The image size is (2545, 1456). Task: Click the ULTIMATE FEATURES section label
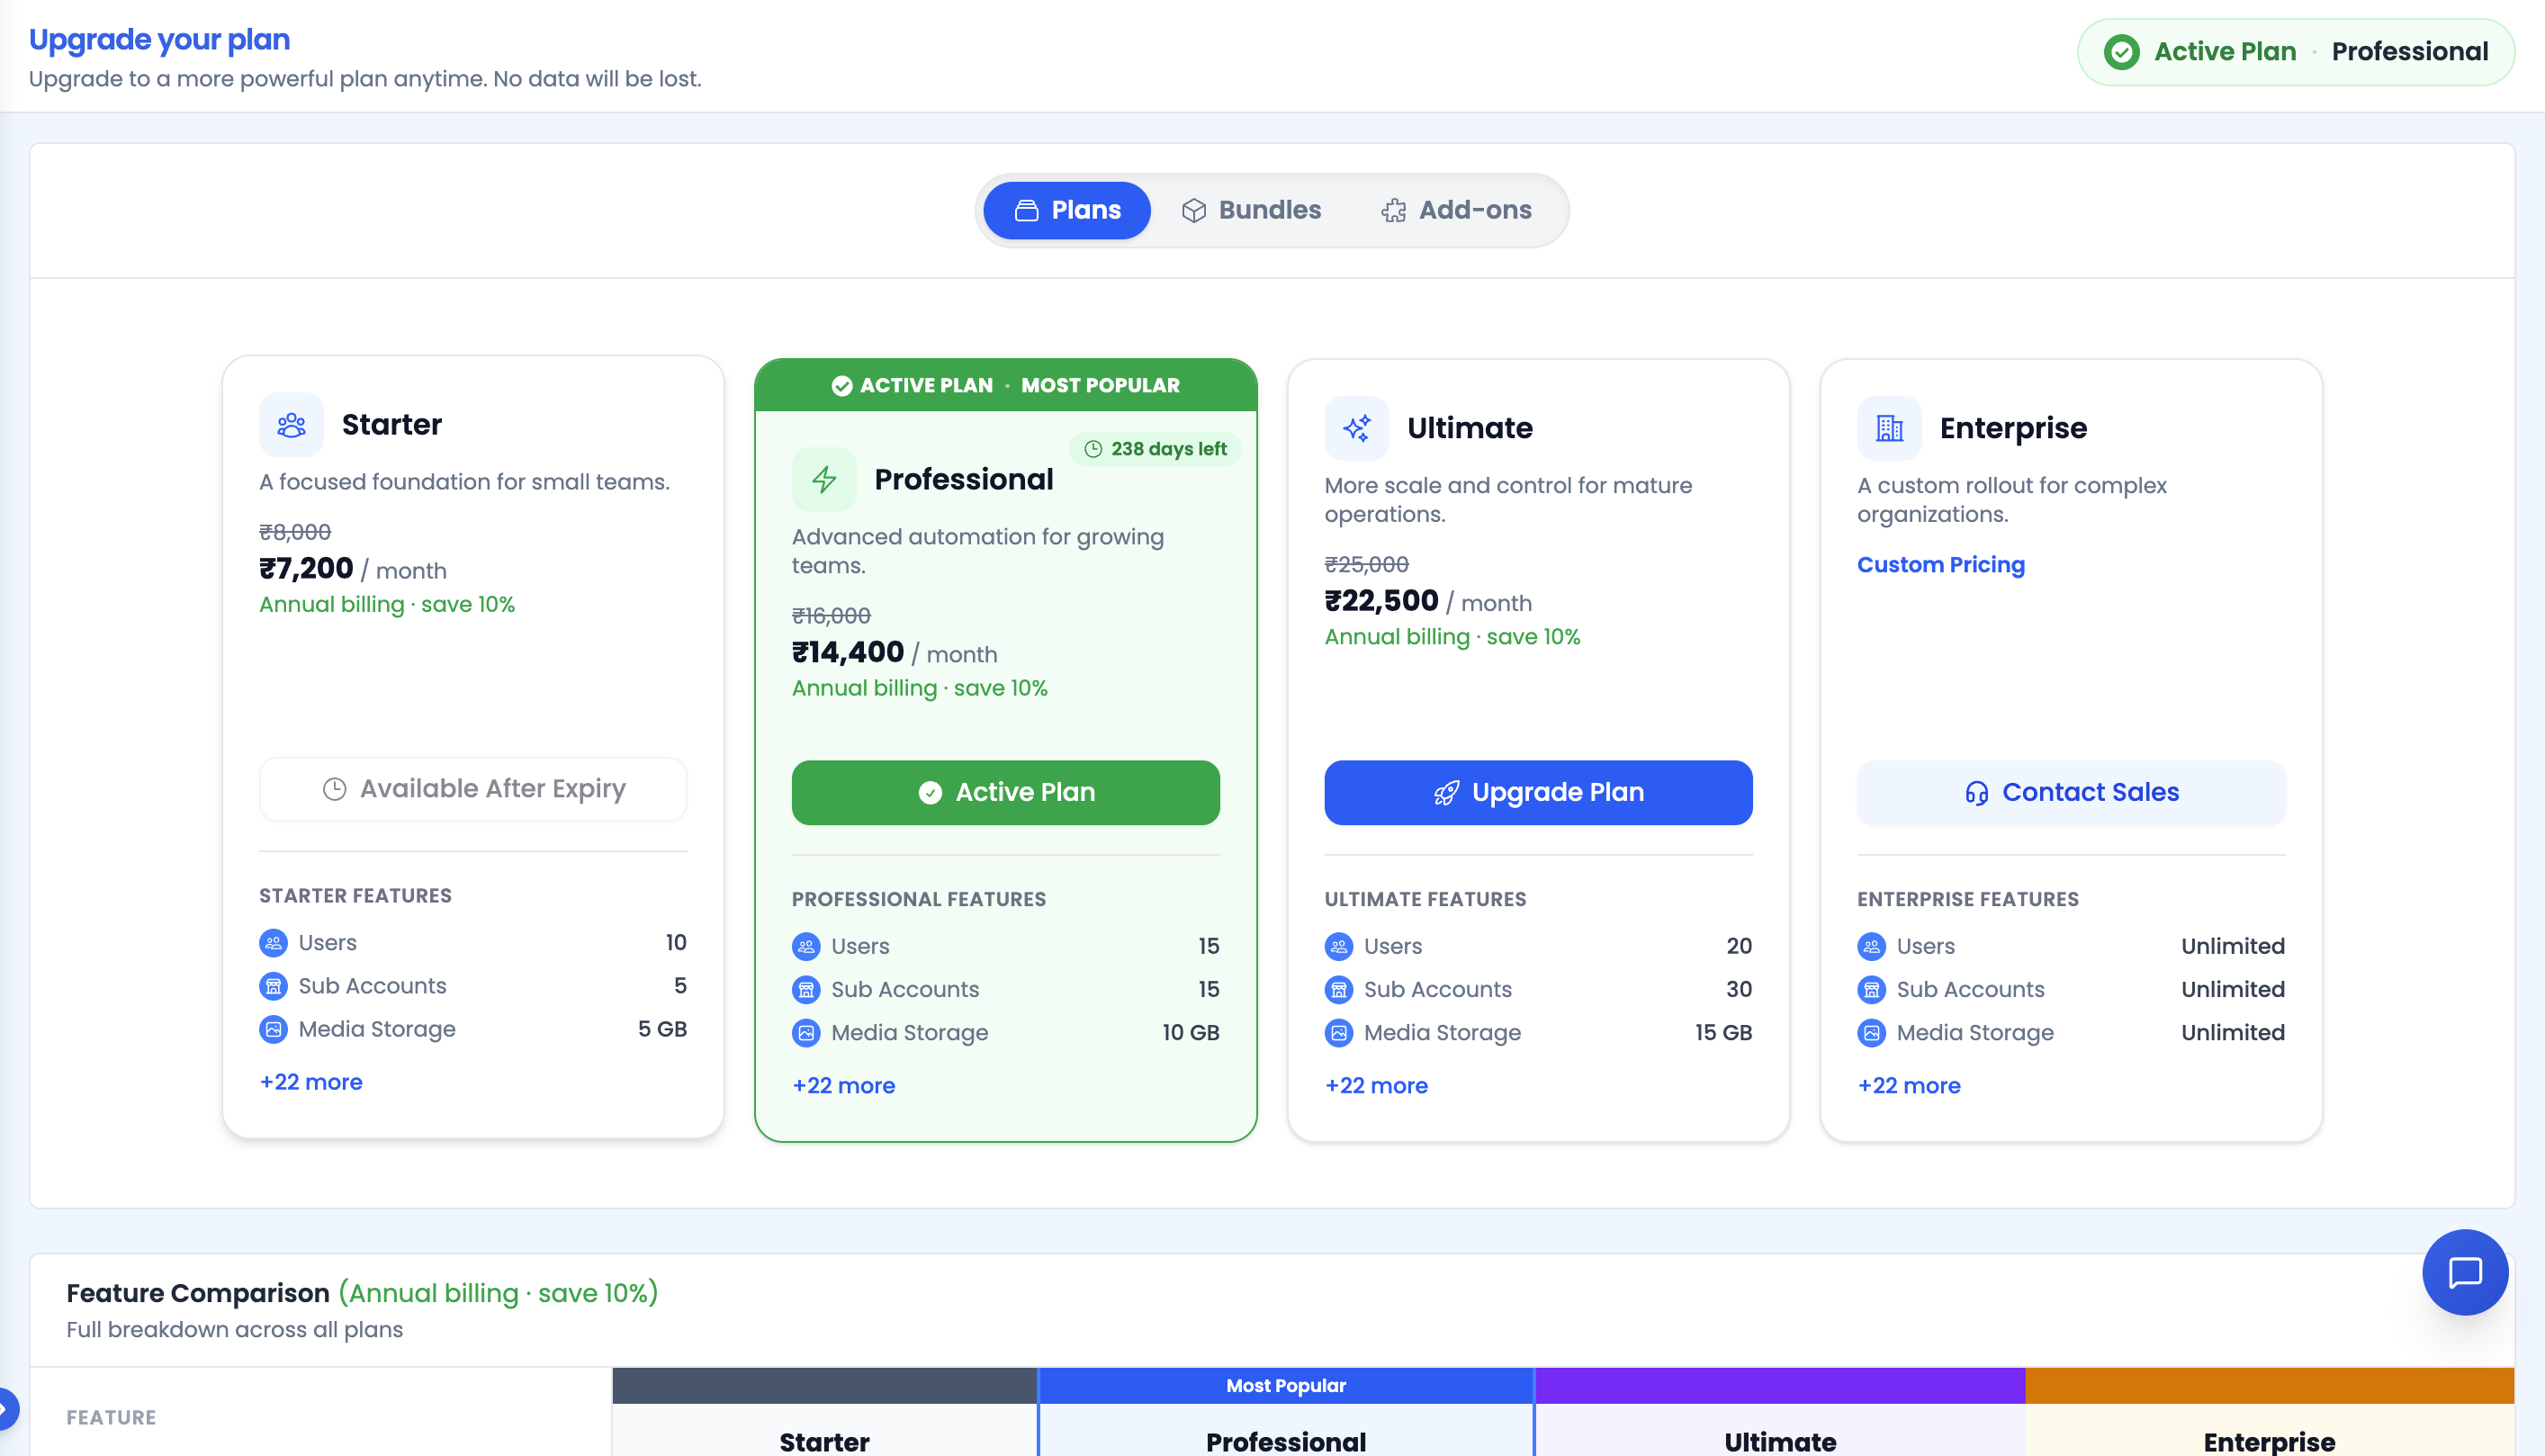click(x=1425, y=900)
